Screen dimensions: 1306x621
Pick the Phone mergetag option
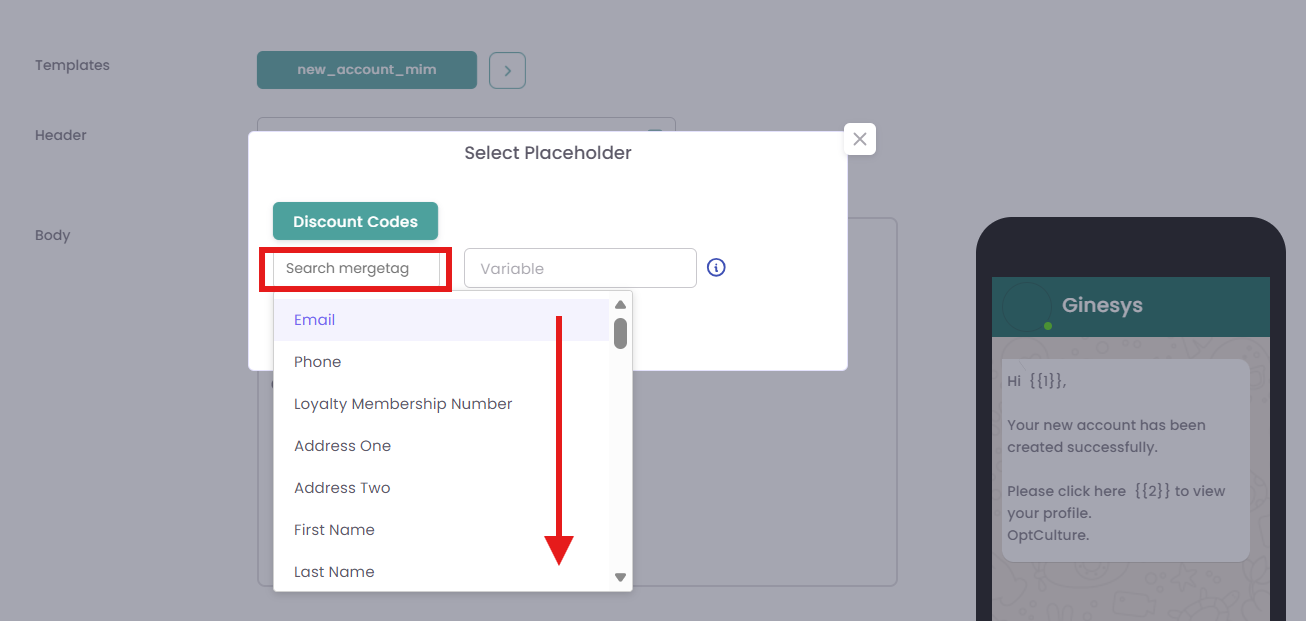point(318,362)
